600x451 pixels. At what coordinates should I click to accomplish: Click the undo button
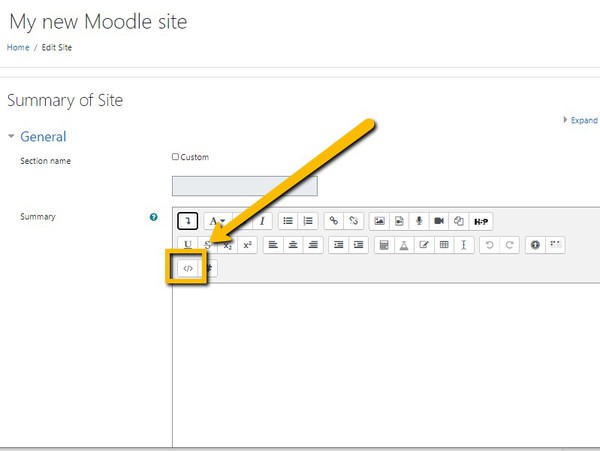coord(488,245)
